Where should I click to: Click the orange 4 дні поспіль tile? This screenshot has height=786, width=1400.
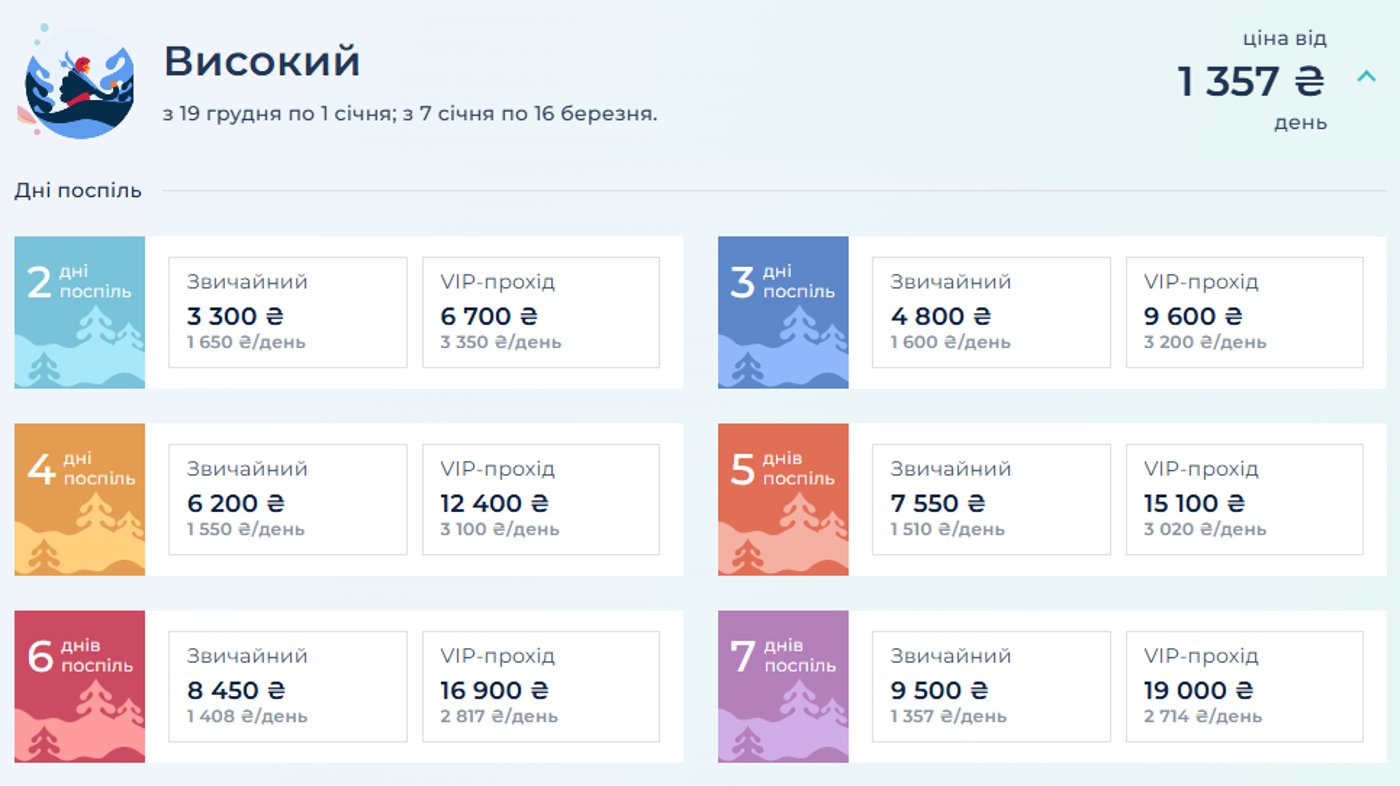[80, 499]
